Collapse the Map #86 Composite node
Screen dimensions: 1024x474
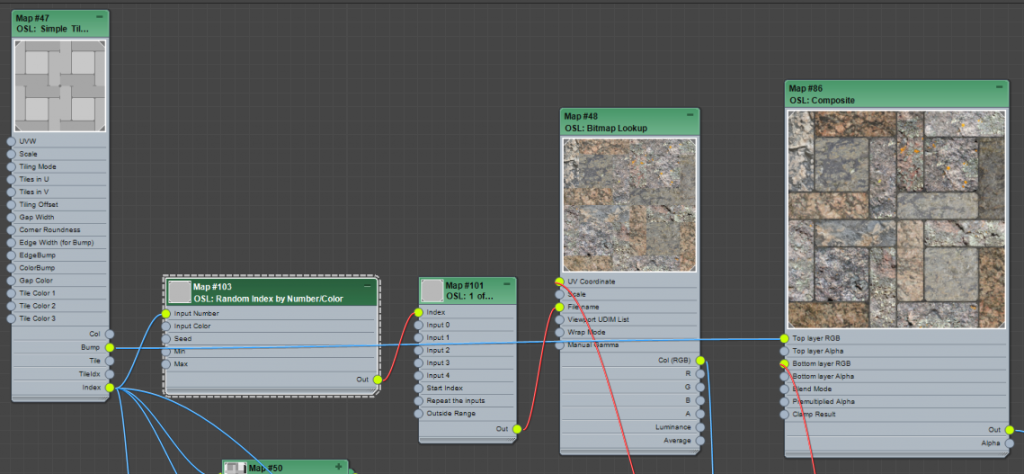coord(998,88)
